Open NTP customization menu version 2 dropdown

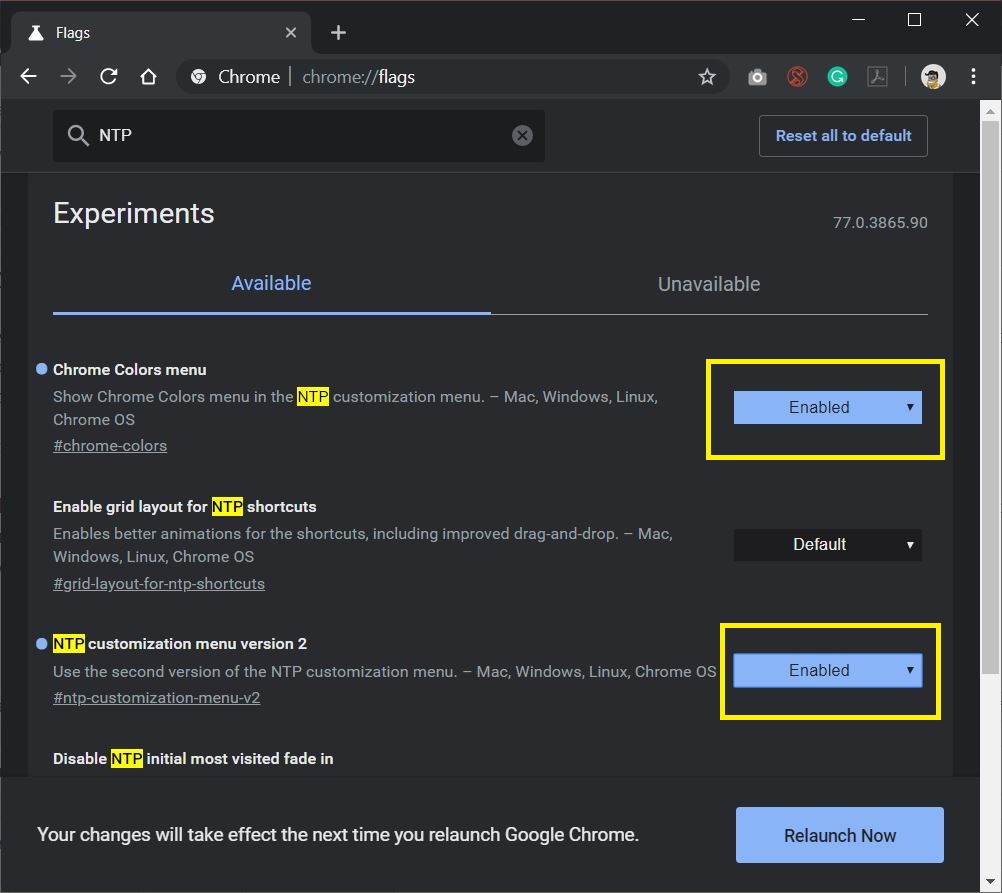(828, 671)
